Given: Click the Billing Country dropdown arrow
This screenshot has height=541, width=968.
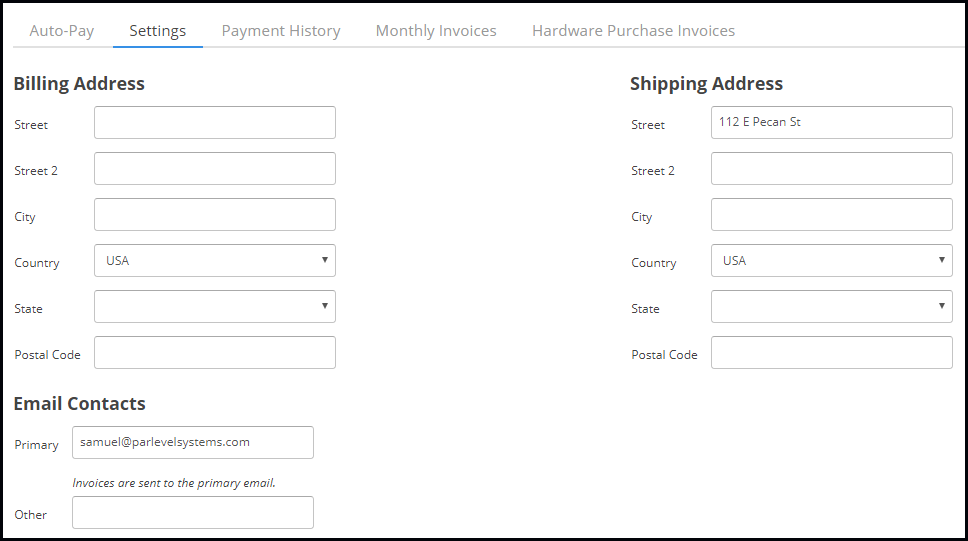Looking at the screenshot, I should pos(324,260).
